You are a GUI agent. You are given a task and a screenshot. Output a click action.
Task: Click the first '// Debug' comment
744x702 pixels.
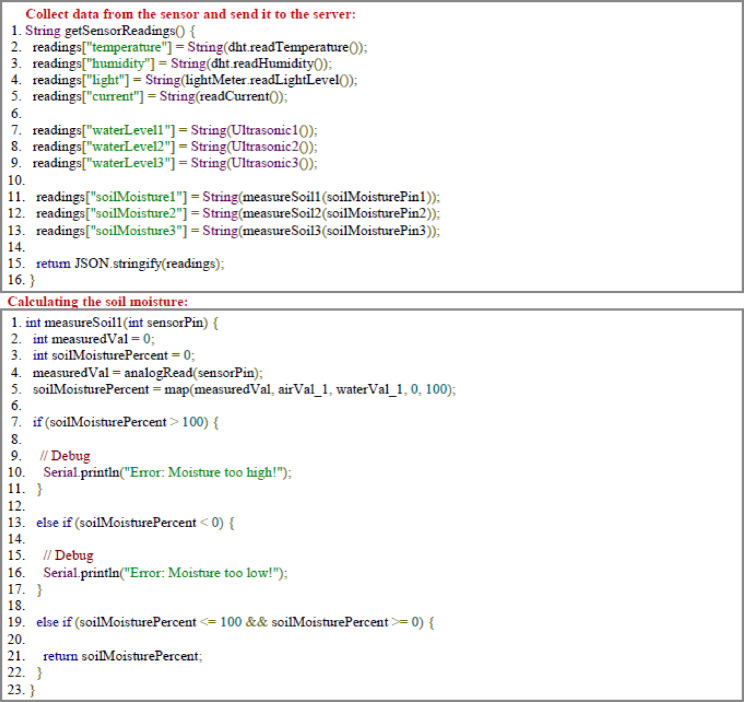[65, 456]
